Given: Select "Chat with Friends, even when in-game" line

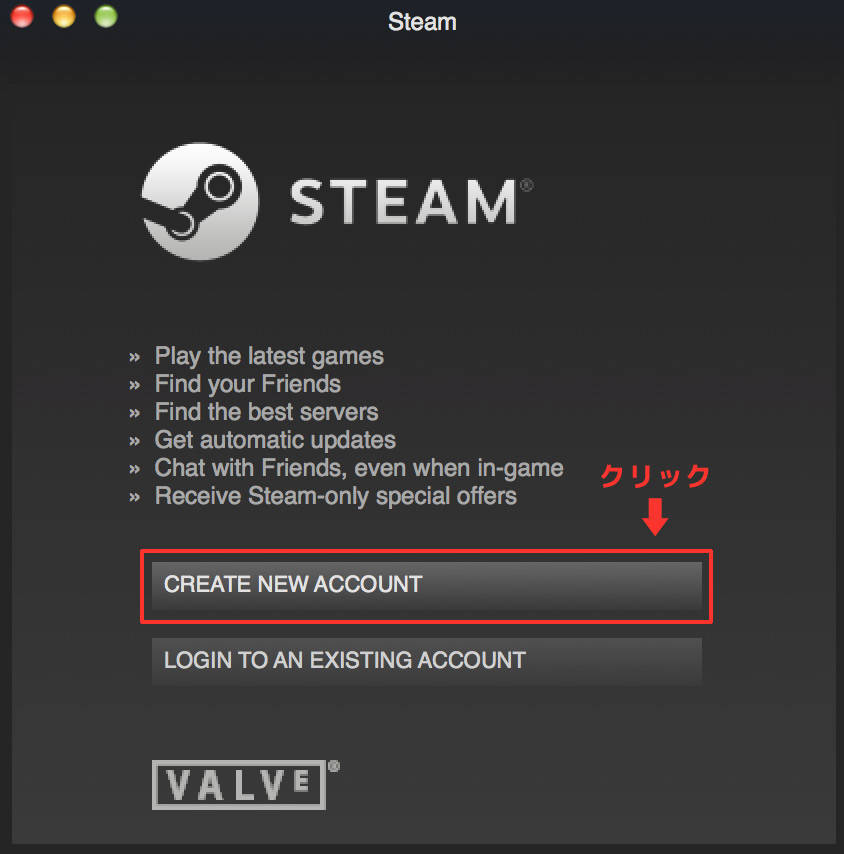Looking at the screenshot, I should click(x=359, y=468).
